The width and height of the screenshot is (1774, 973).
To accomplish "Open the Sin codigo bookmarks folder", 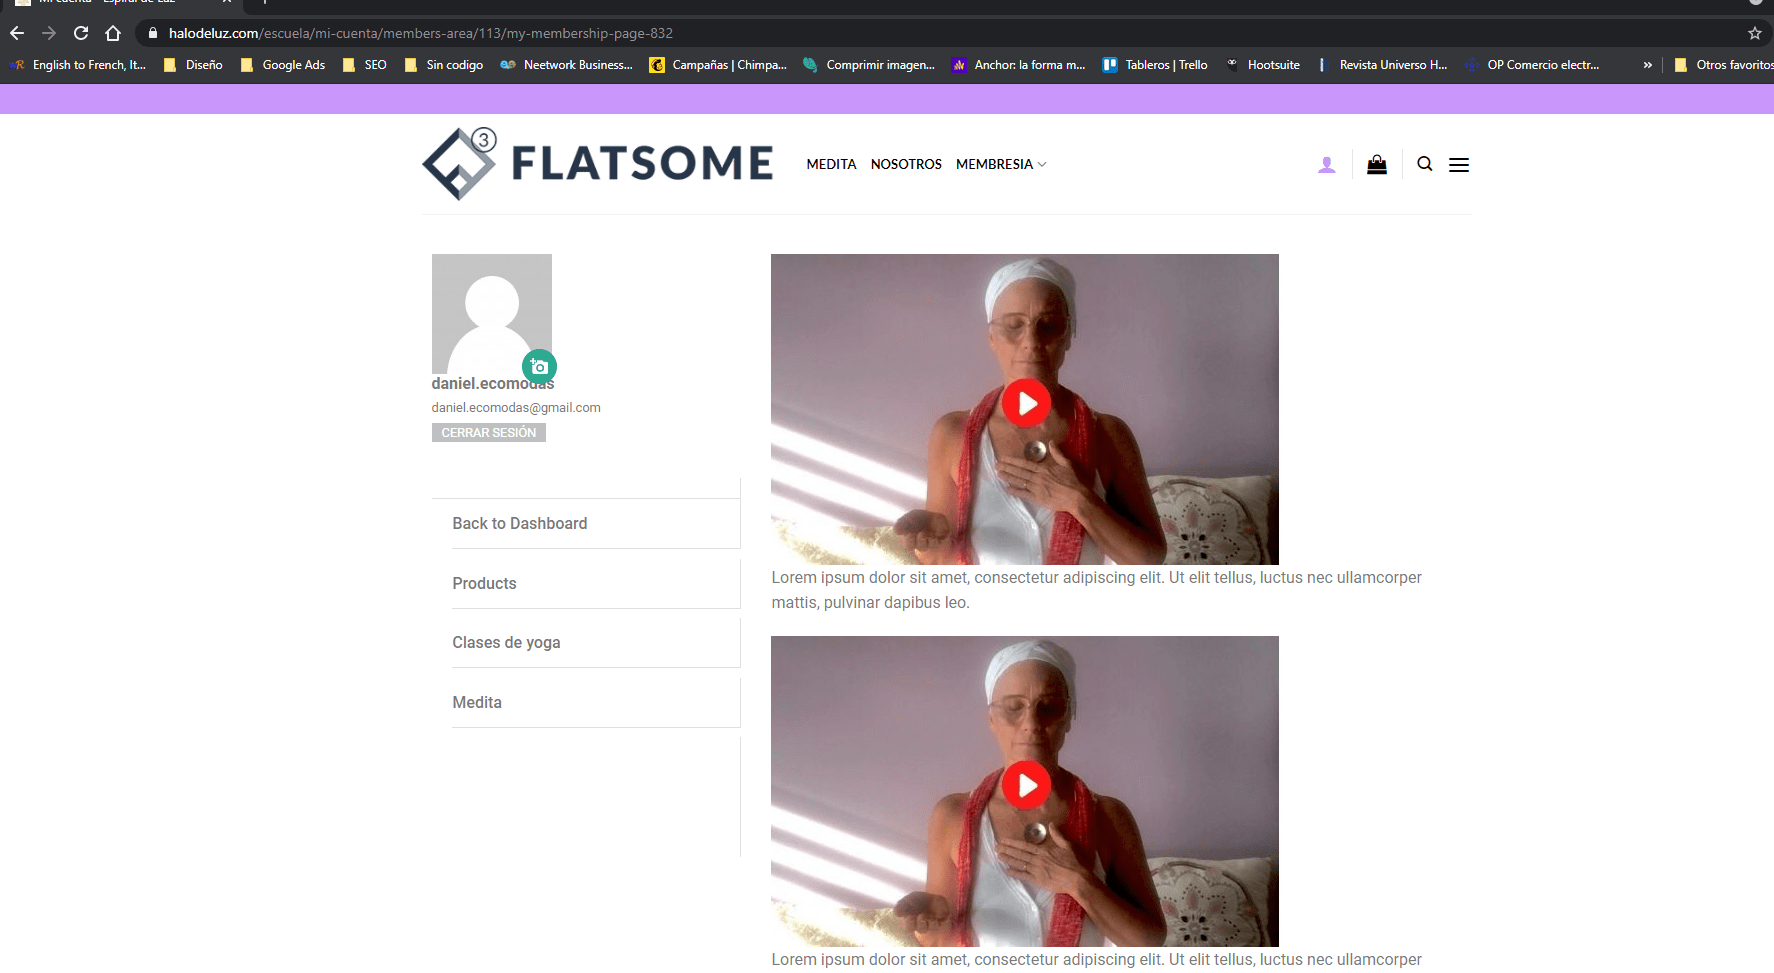I will 444,65.
